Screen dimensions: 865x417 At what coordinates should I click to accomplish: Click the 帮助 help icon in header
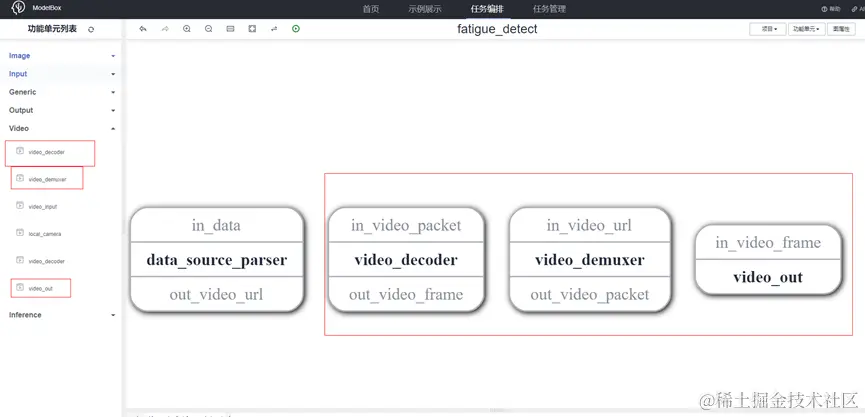(824, 9)
